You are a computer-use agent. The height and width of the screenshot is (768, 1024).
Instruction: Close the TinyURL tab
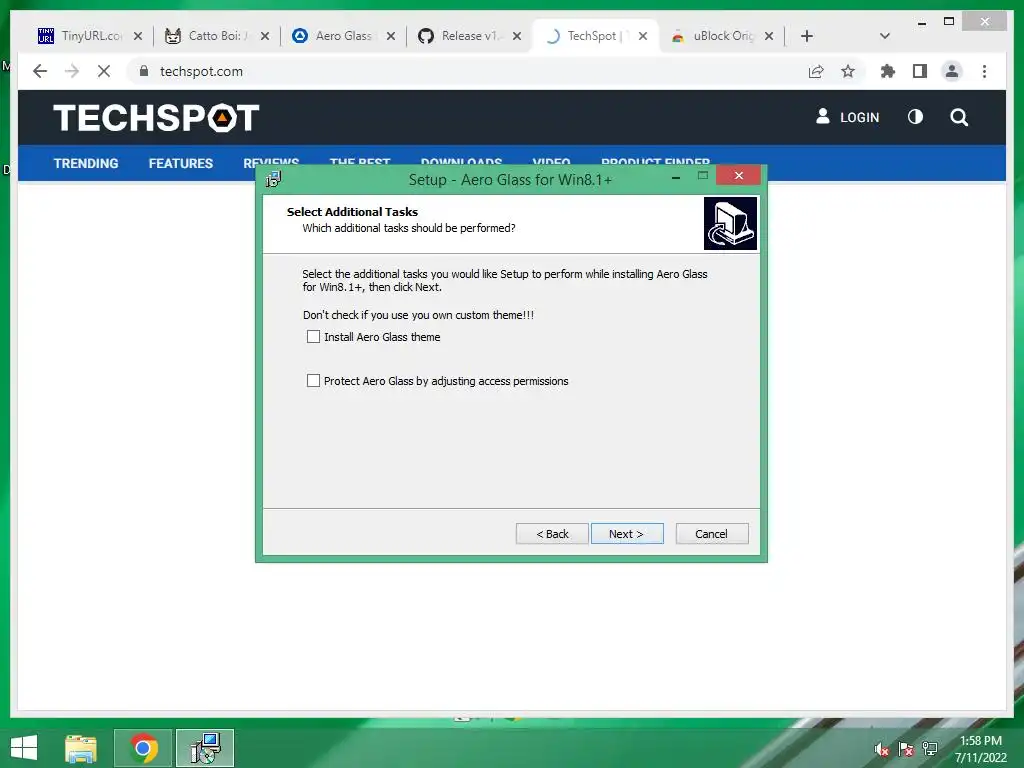[x=138, y=36]
